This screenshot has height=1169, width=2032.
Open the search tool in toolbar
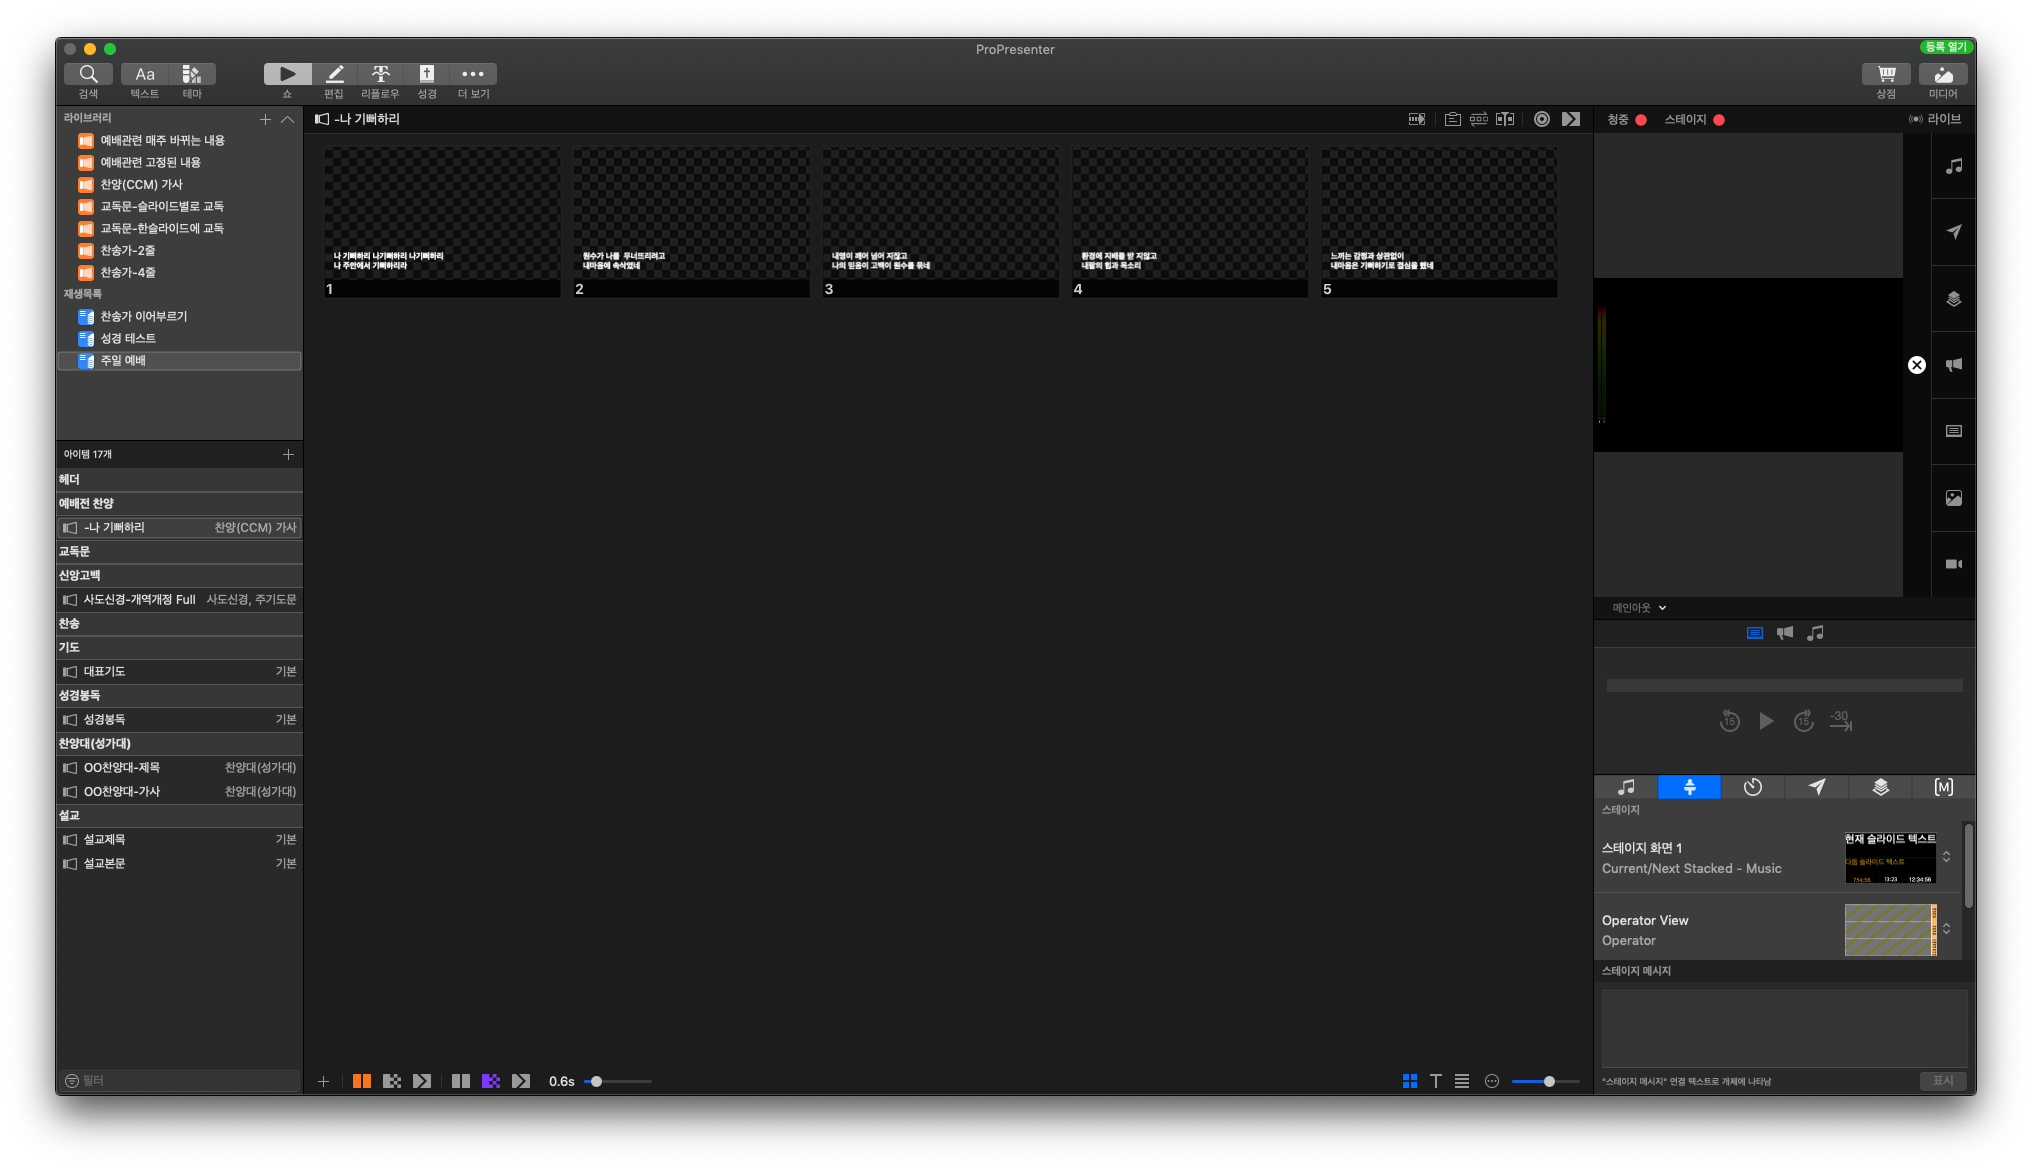coord(88,74)
